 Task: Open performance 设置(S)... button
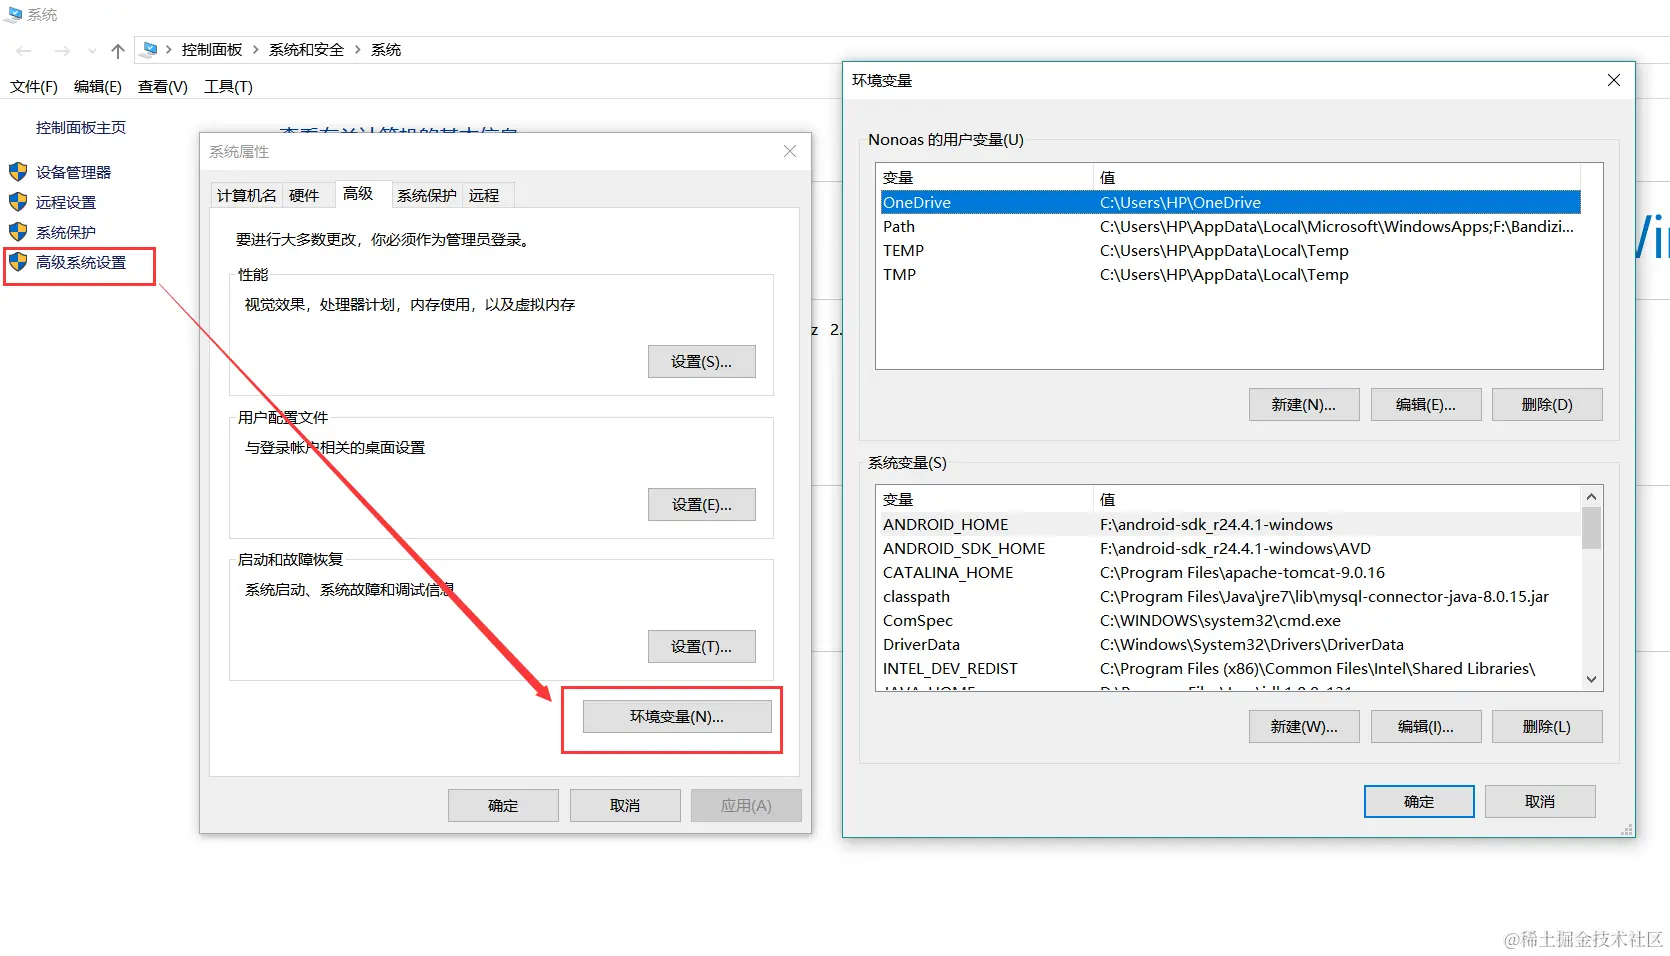point(701,361)
